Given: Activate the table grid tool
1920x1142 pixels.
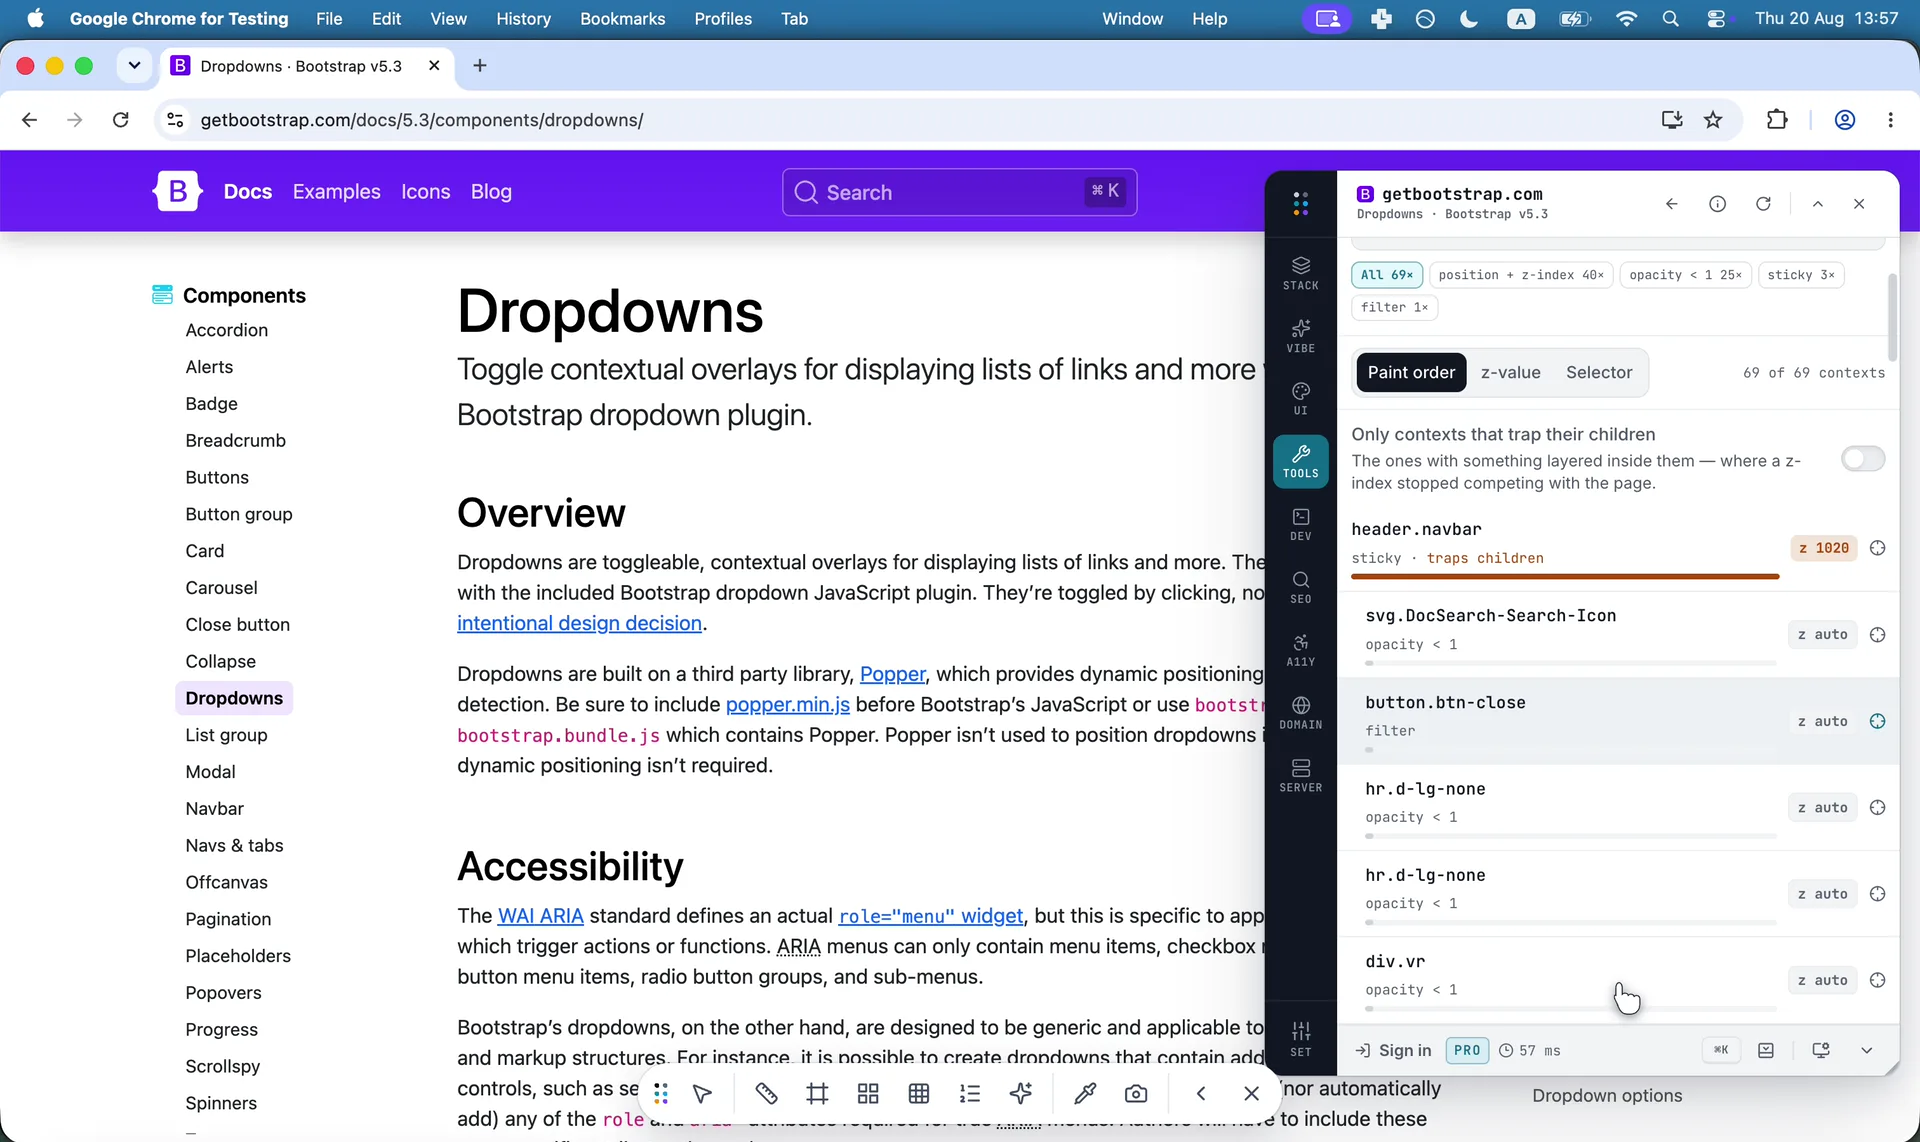Looking at the screenshot, I should coord(919,1094).
